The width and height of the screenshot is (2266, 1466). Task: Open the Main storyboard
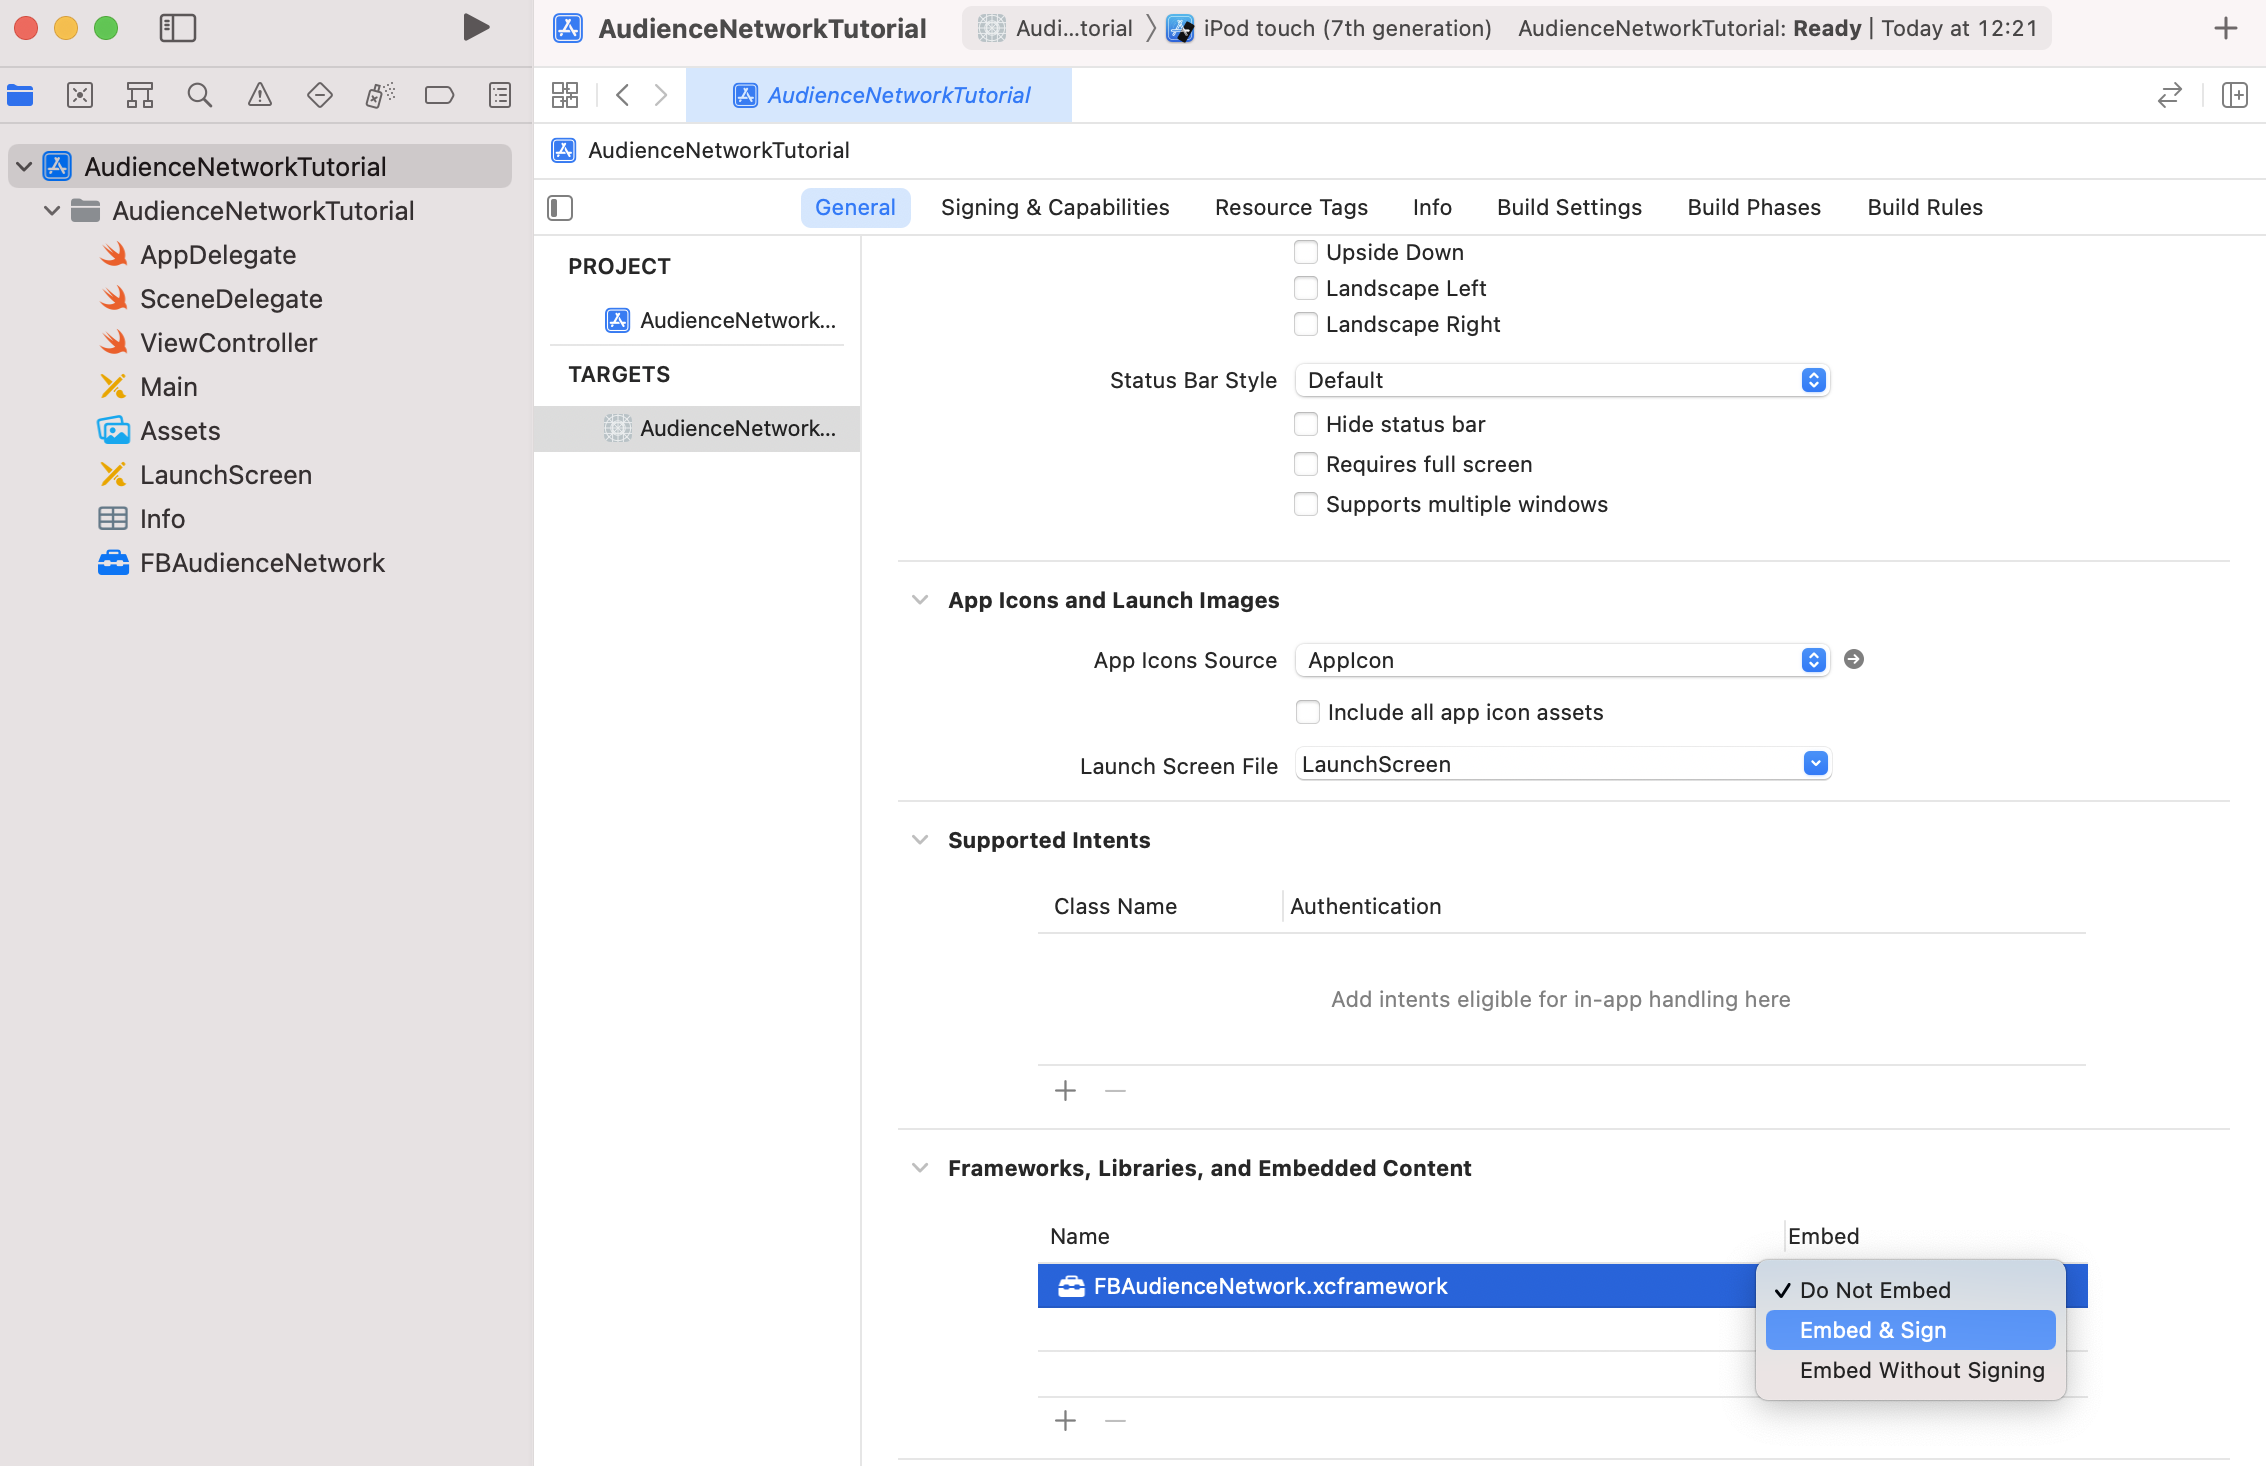168,387
